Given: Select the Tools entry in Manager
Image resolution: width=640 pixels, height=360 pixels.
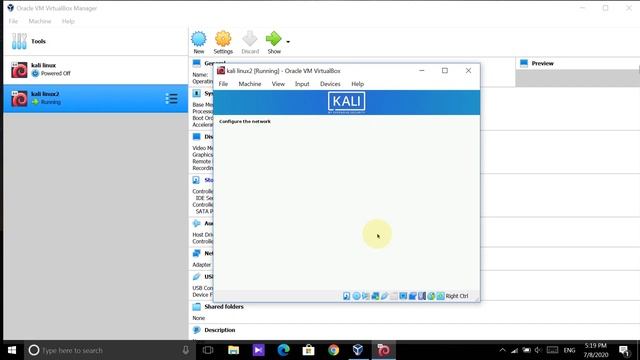Looking at the screenshot, I should point(96,42).
